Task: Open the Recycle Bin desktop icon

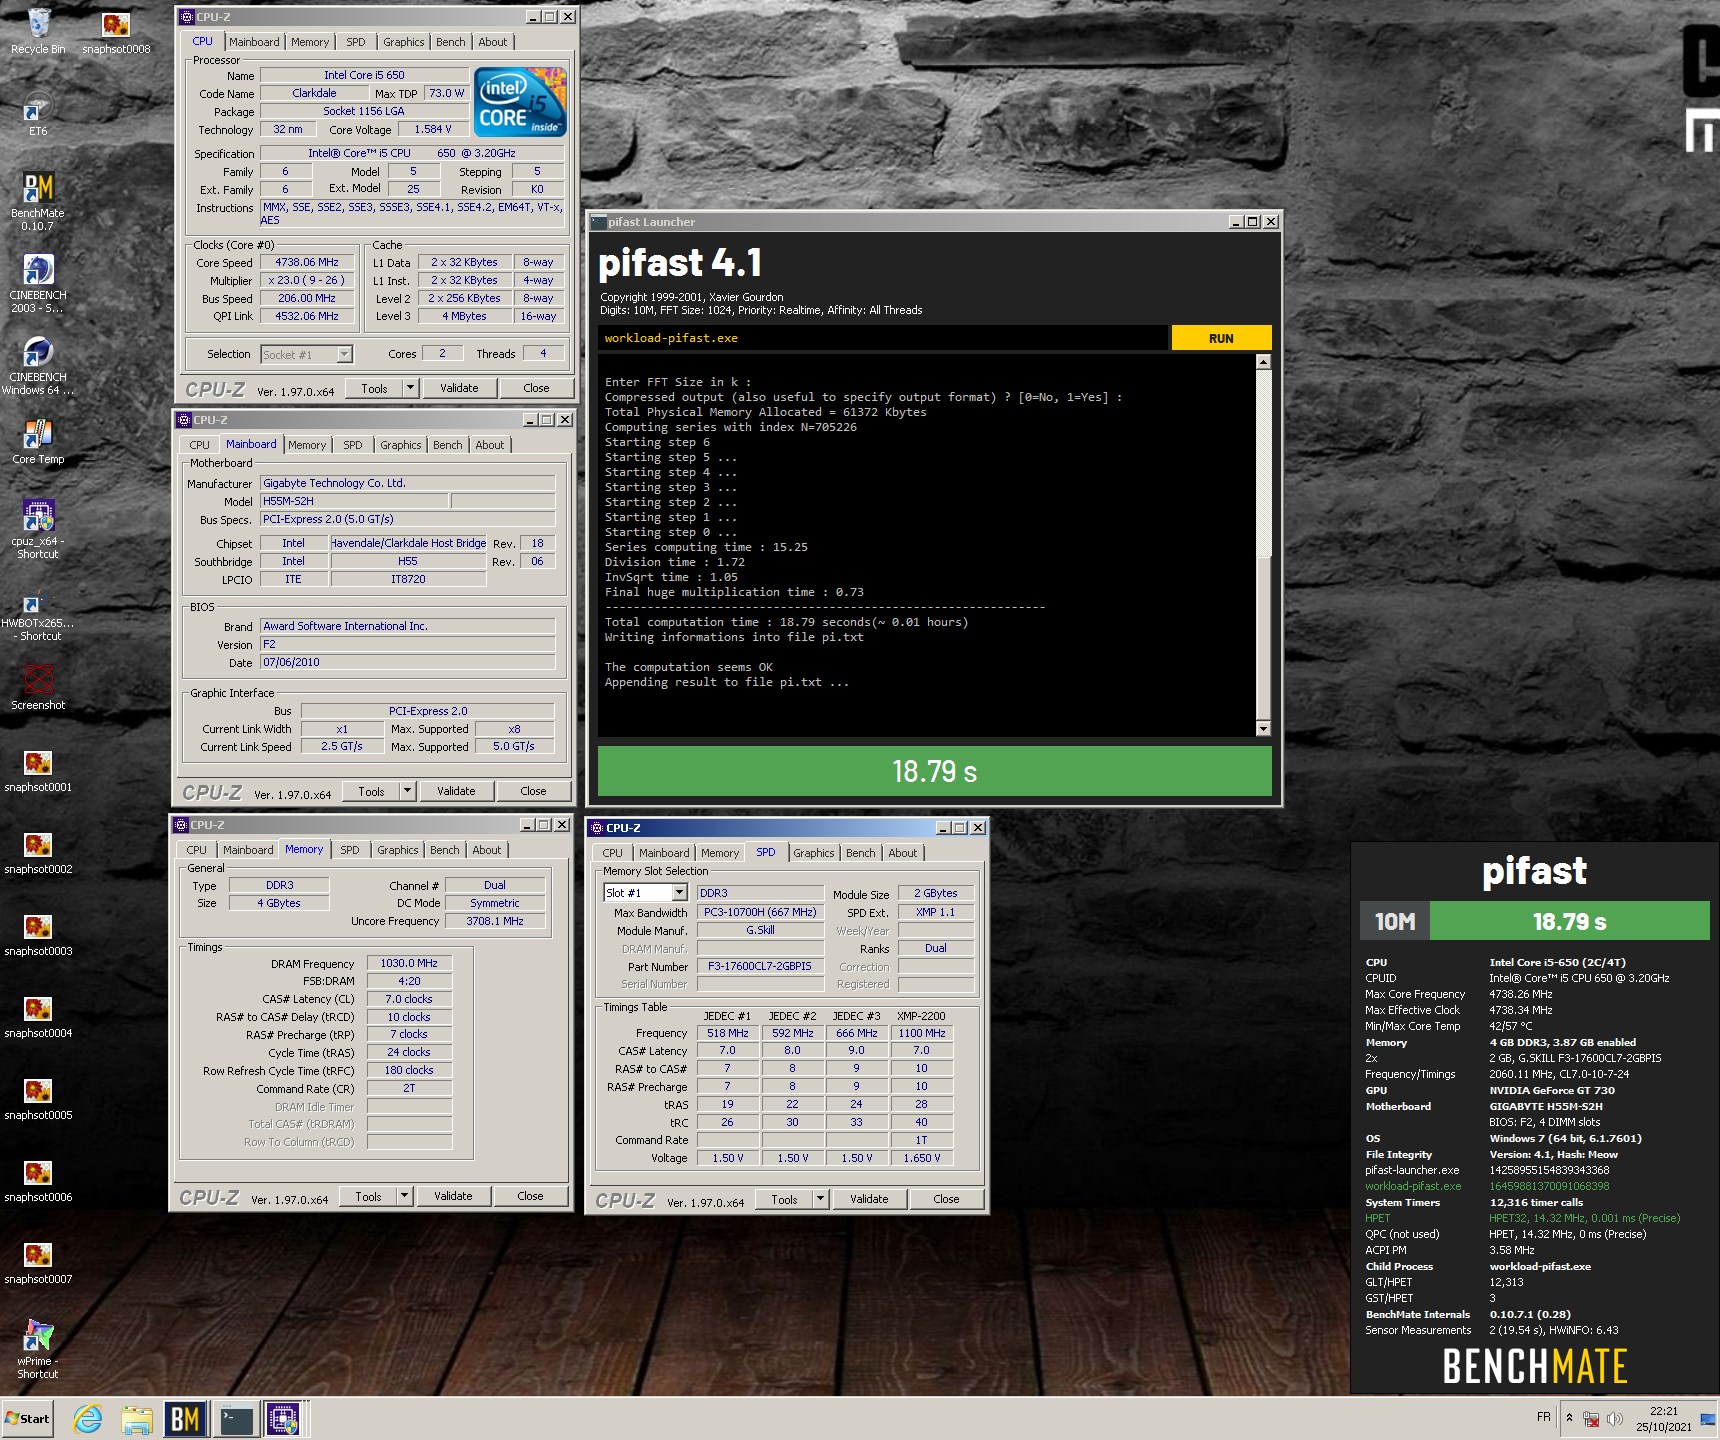Action: pyautogui.click(x=38, y=30)
